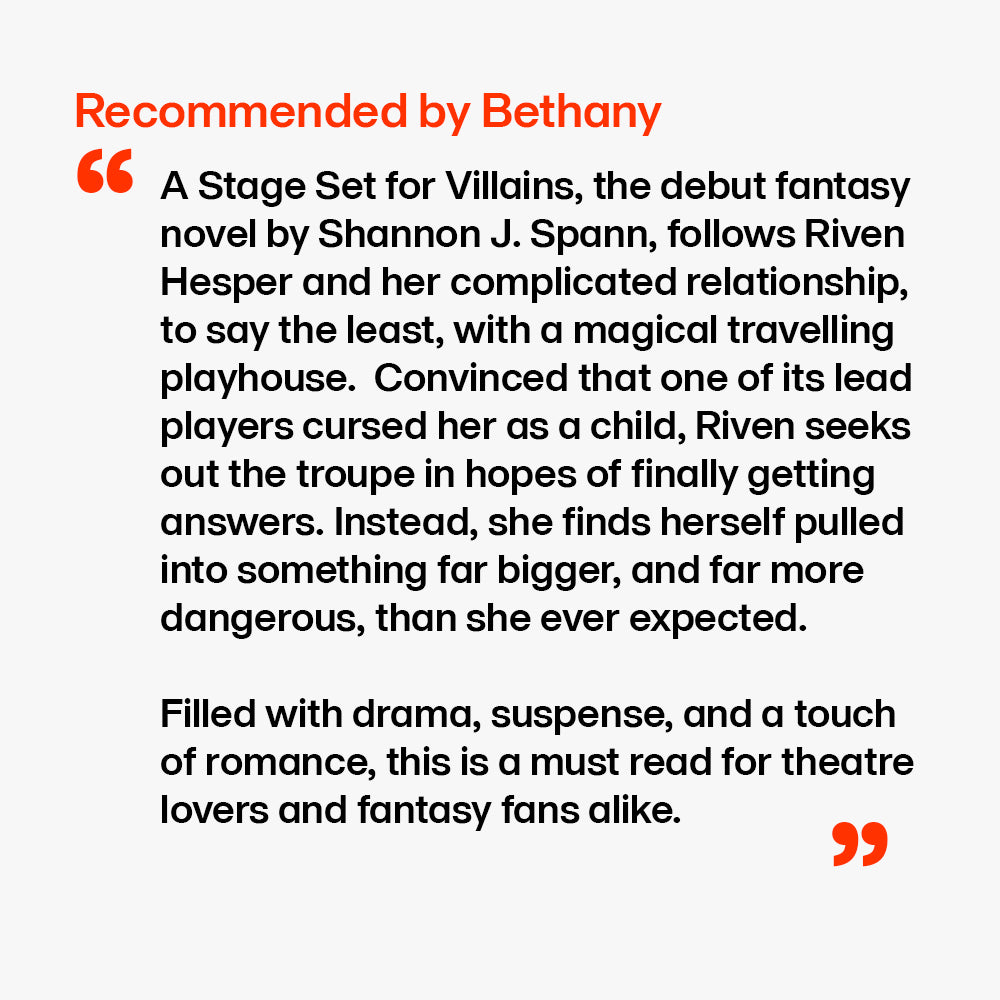Click the phrase "lovers and fantasy fans alike"
The image size is (1000, 1000).
420,811
